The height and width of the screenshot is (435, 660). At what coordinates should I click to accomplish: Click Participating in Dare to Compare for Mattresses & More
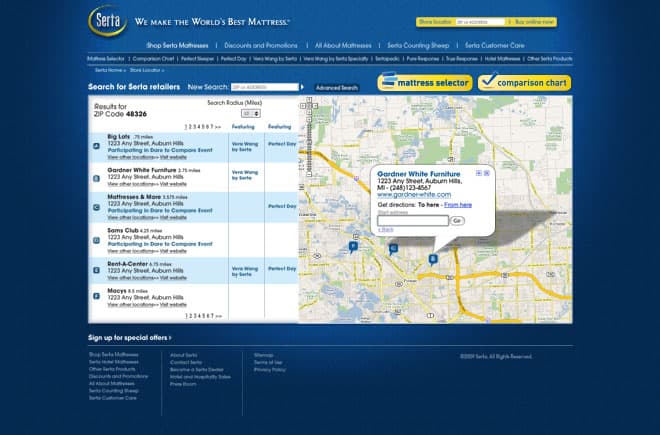pos(160,211)
